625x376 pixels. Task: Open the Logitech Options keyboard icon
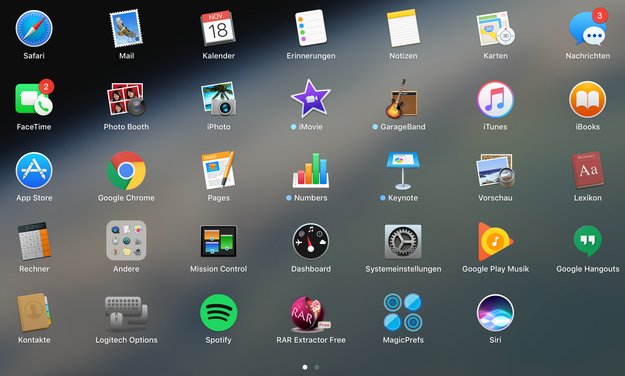pos(126,314)
